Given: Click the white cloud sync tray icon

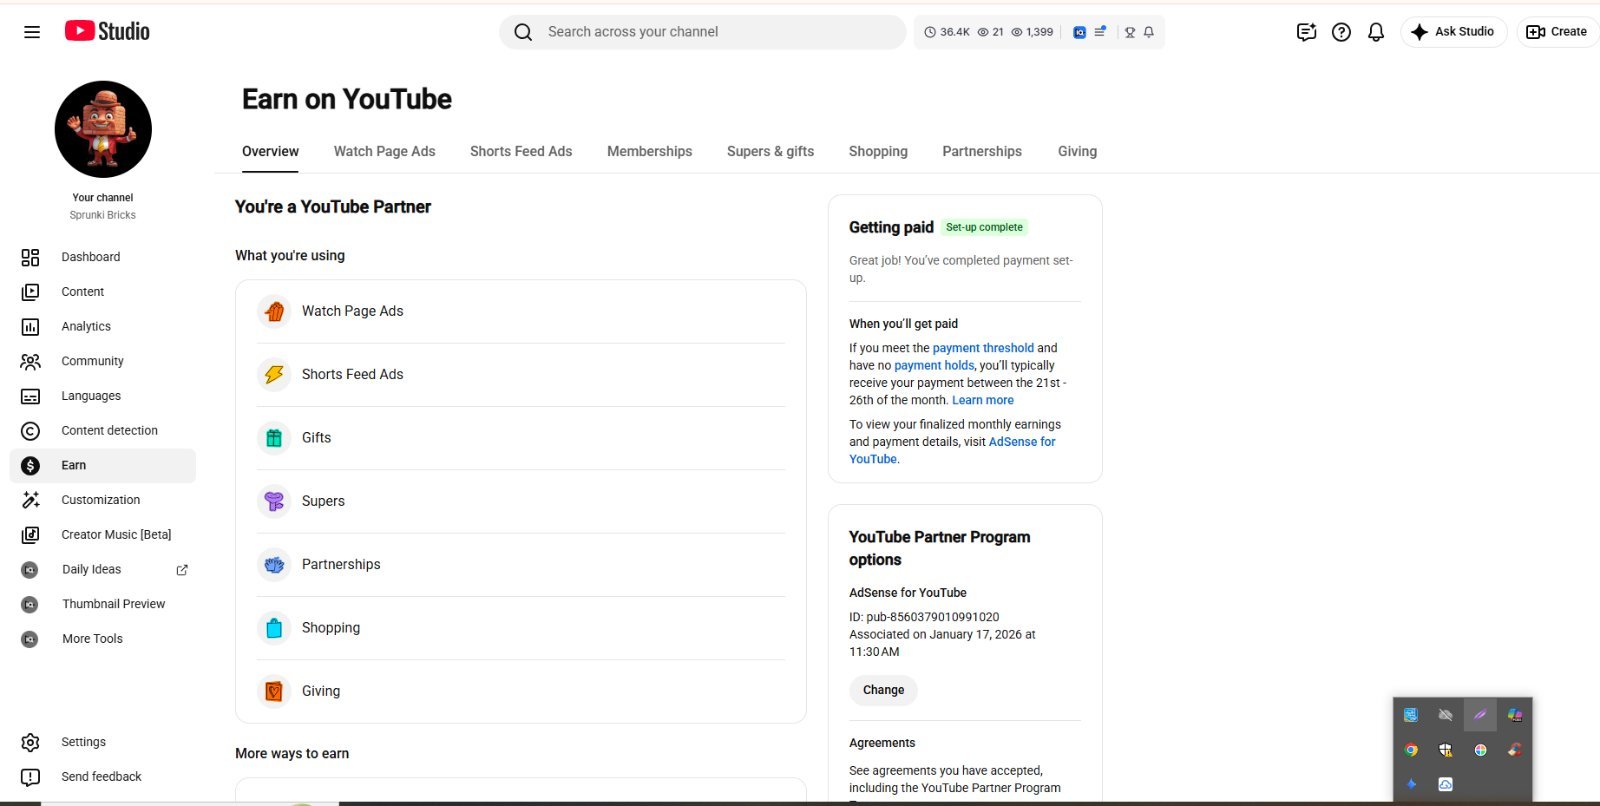Looking at the screenshot, I should (x=1445, y=784).
